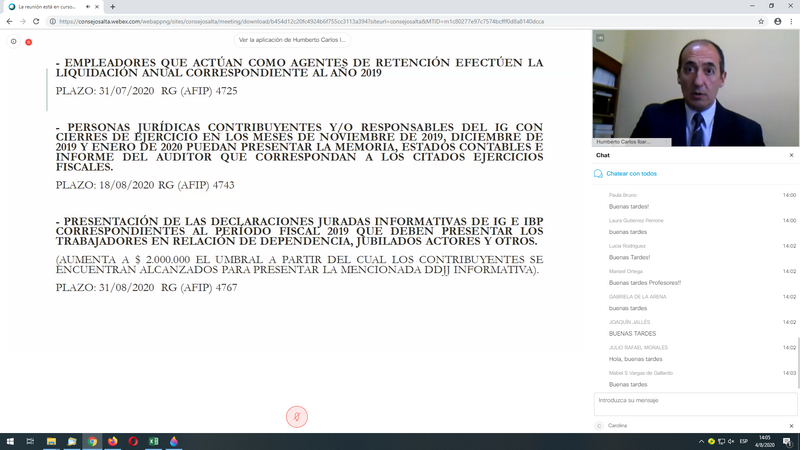This screenshot has width=800, height=450.
Task: Collapse the video panel icon
Action: pyautogui.click(x=600, y=38)
